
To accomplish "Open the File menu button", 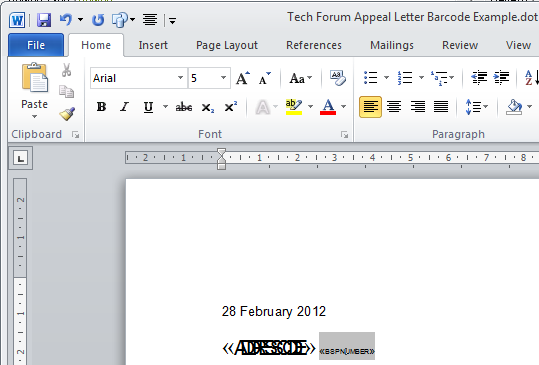I will [36, 45].
